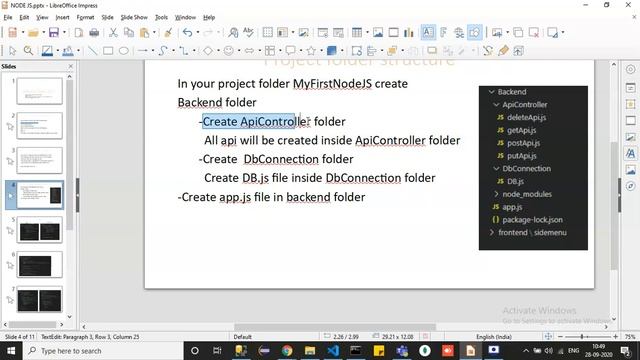Viewport: 640px width, 360px height.
Task: Open the Save button dropdown arrow
Action: click(64, 32)
